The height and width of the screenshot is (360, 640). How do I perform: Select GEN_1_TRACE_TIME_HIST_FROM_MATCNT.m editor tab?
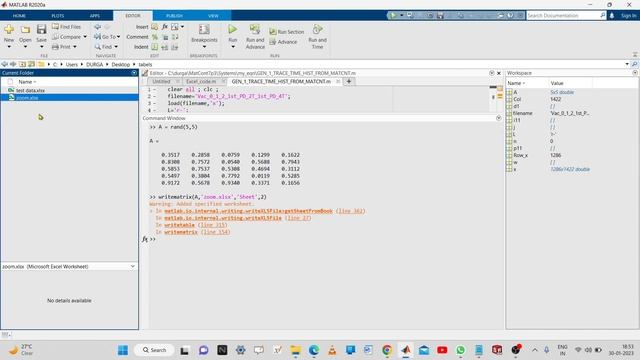284,82
